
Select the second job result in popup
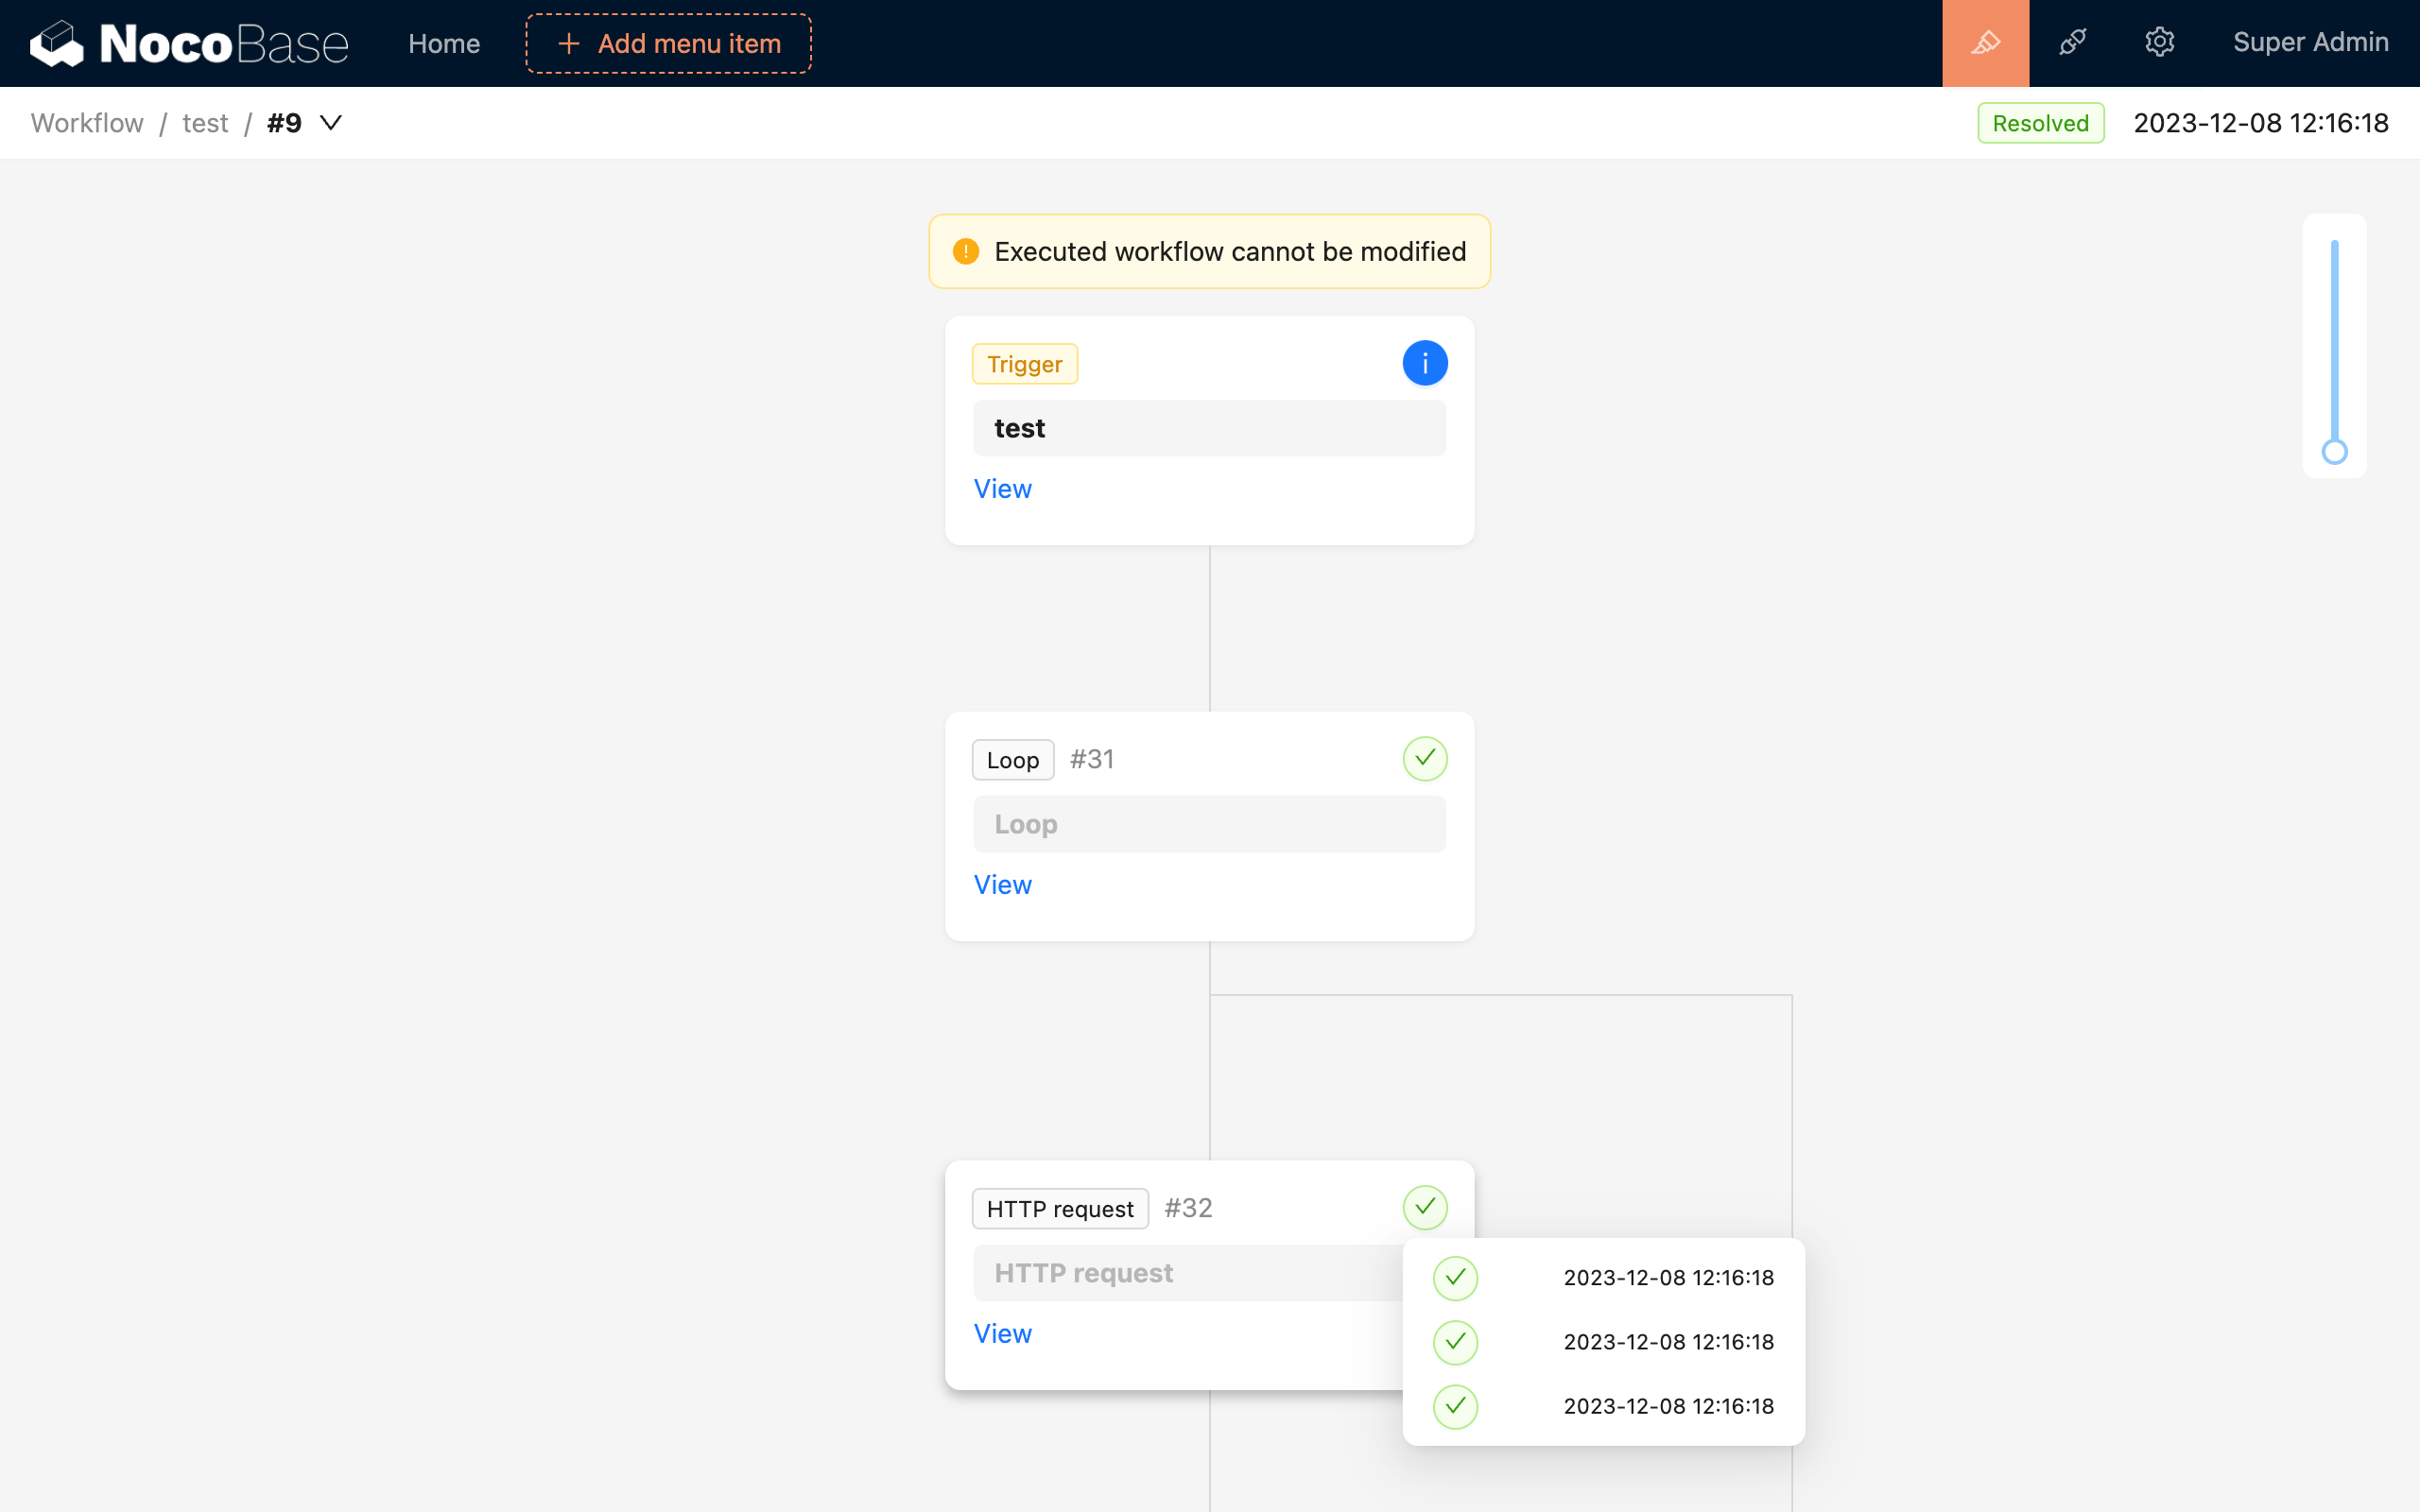point(1603,1342)
